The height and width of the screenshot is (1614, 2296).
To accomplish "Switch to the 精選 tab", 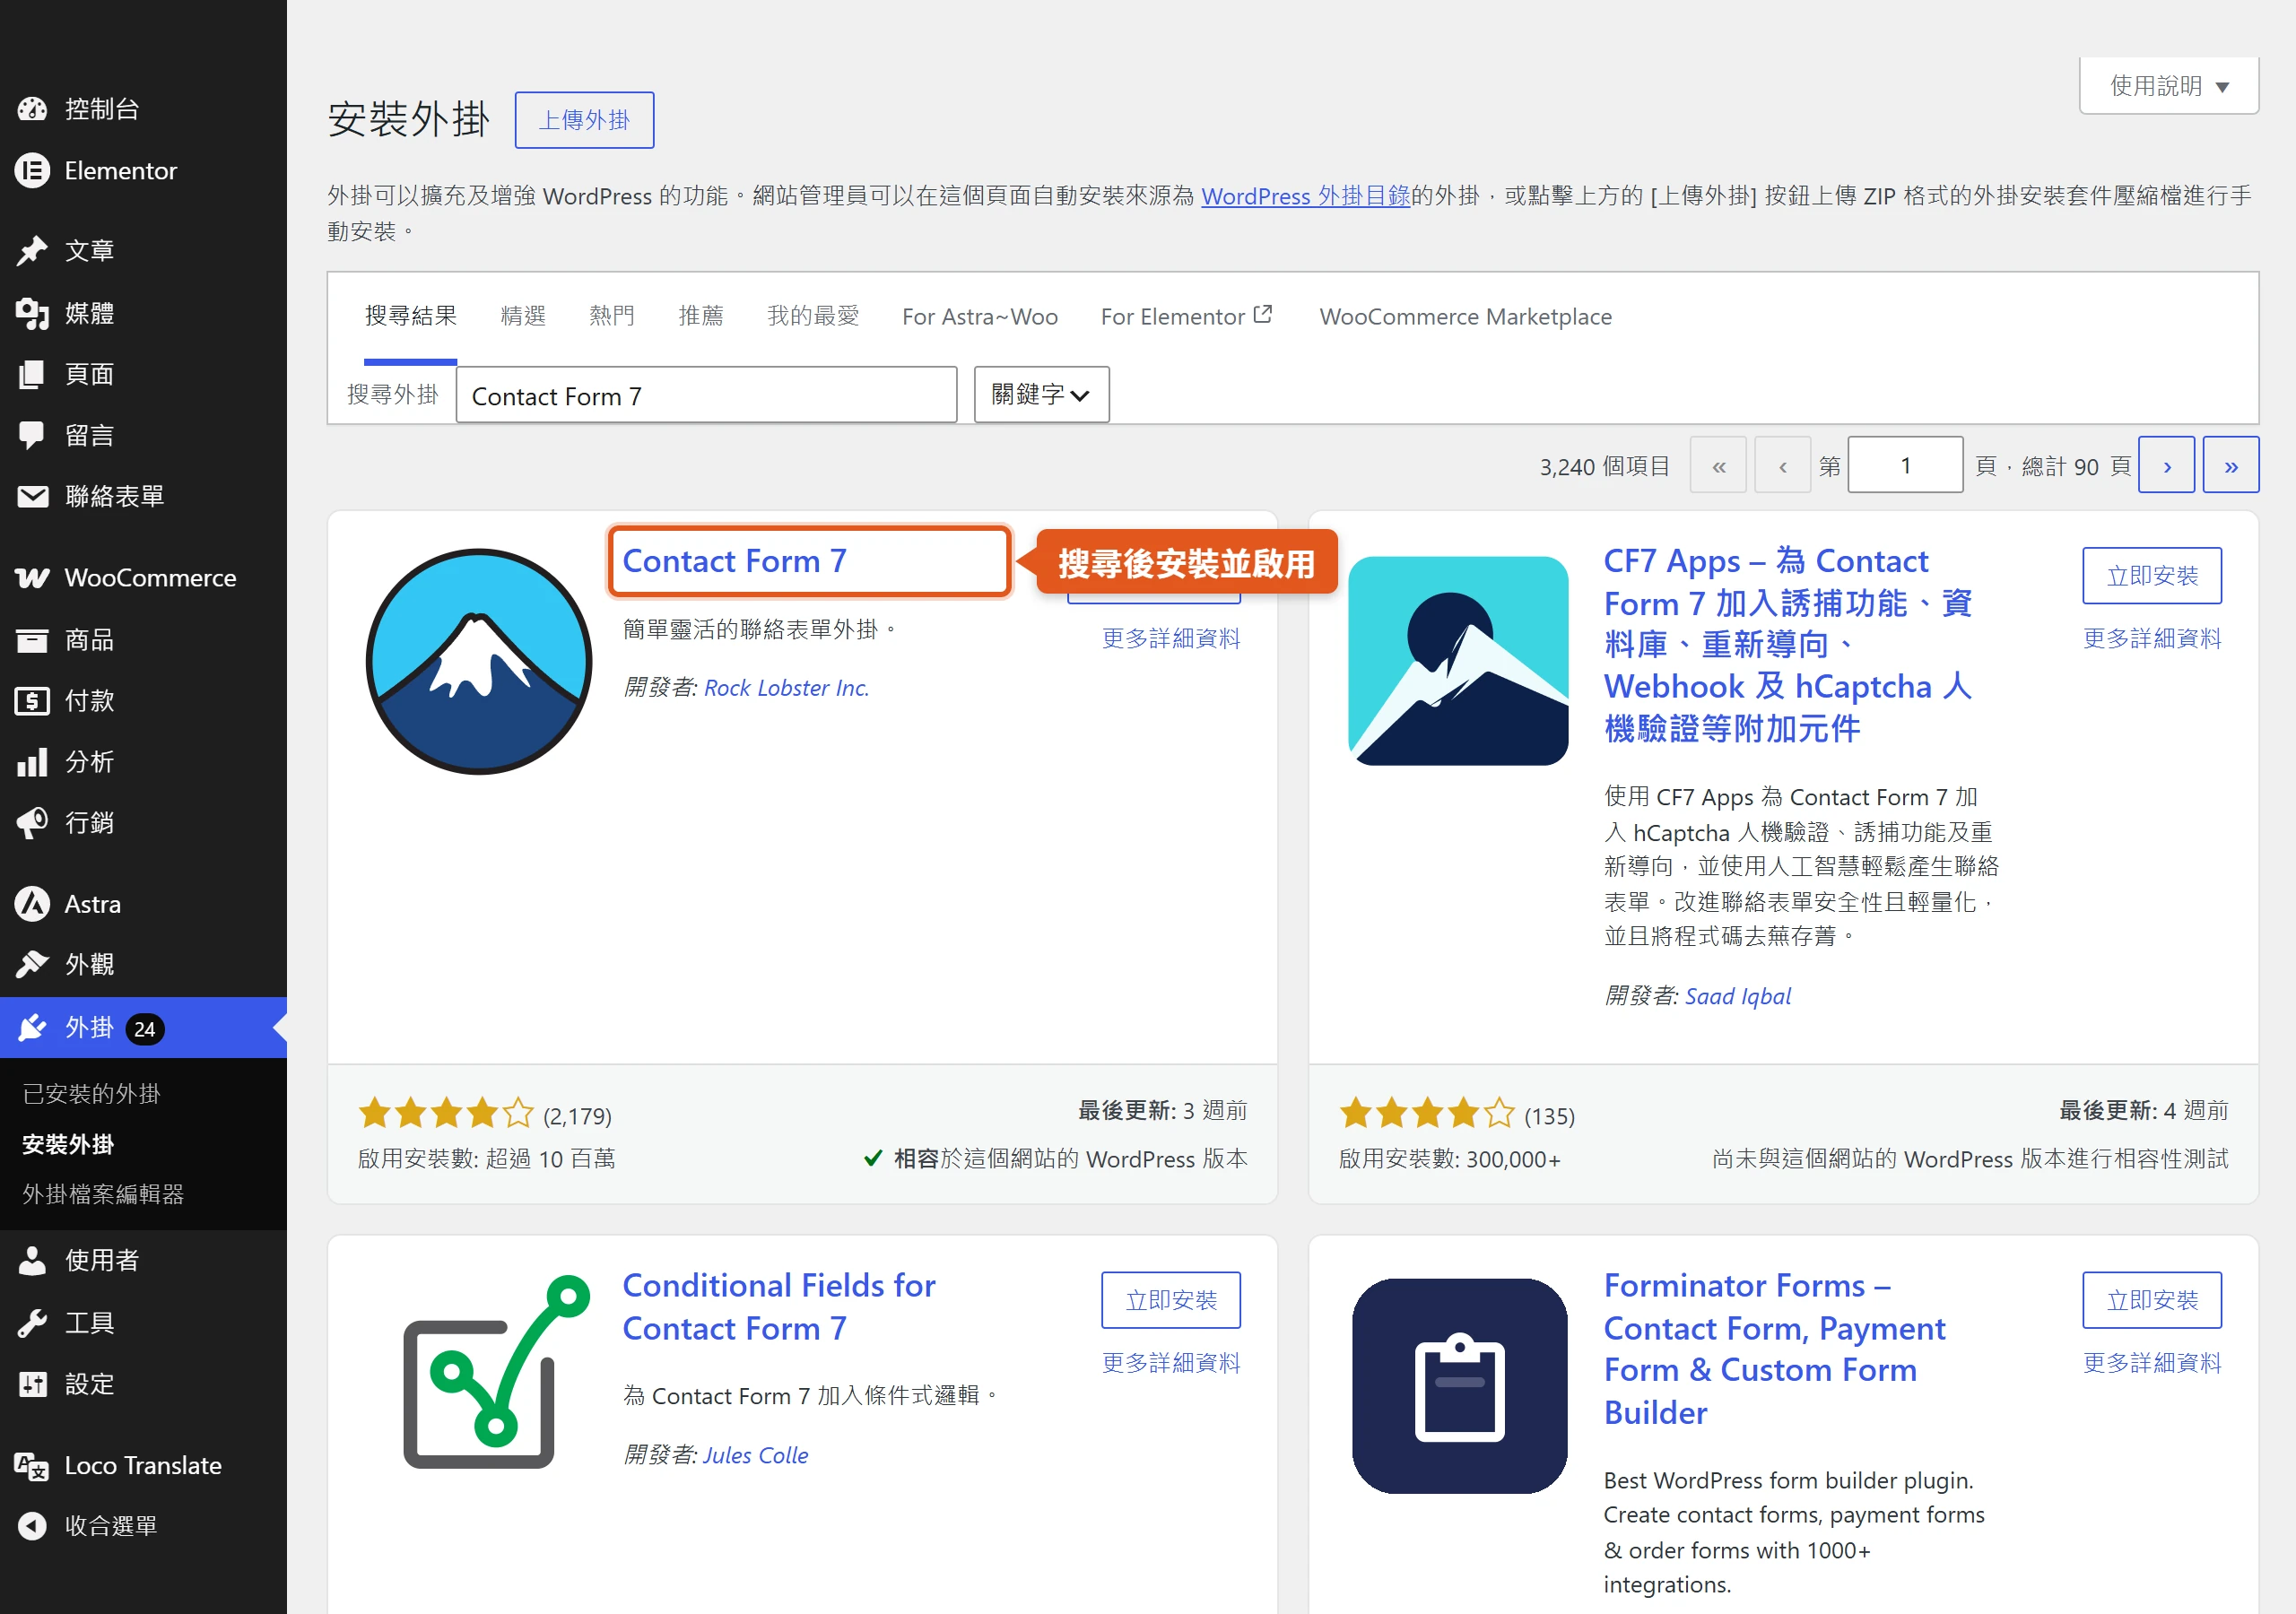I will pyautogui.click(x=523, y=316).
